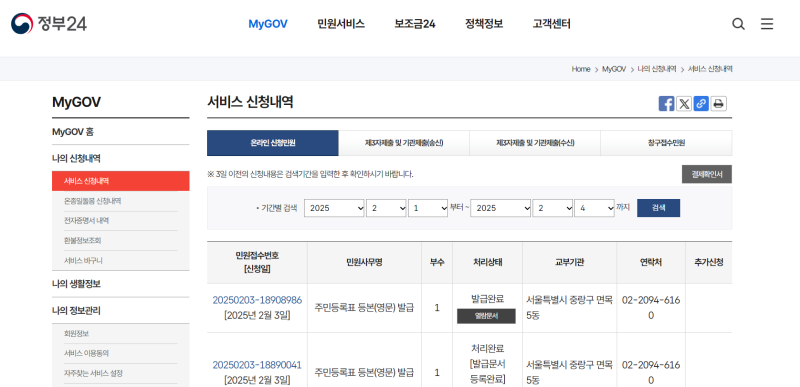Click 발급완료 status text

point(487,299)
